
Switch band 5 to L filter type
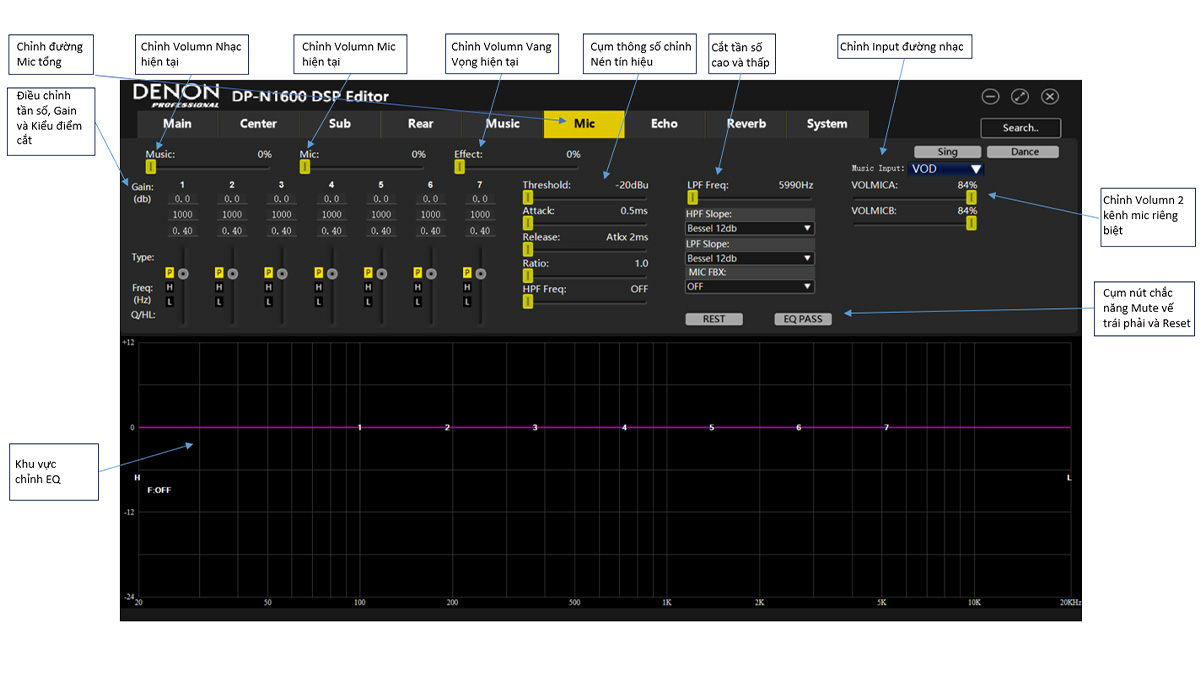368,302
